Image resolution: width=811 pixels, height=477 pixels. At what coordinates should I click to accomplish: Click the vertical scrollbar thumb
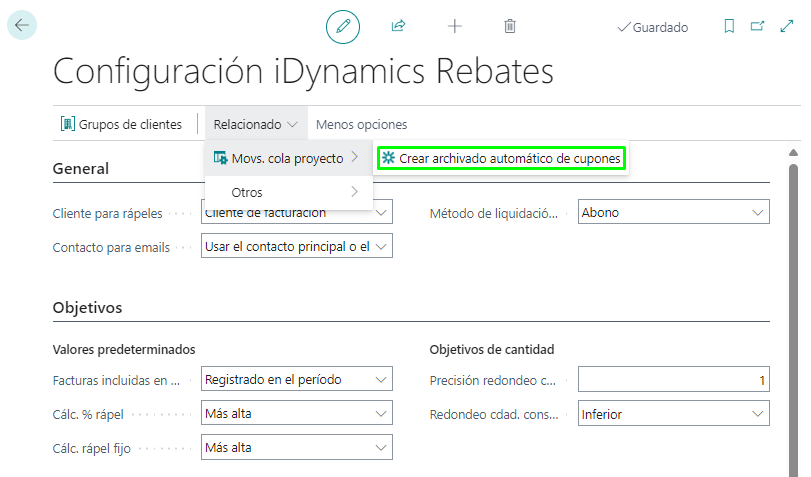click(x=793, y=320)
